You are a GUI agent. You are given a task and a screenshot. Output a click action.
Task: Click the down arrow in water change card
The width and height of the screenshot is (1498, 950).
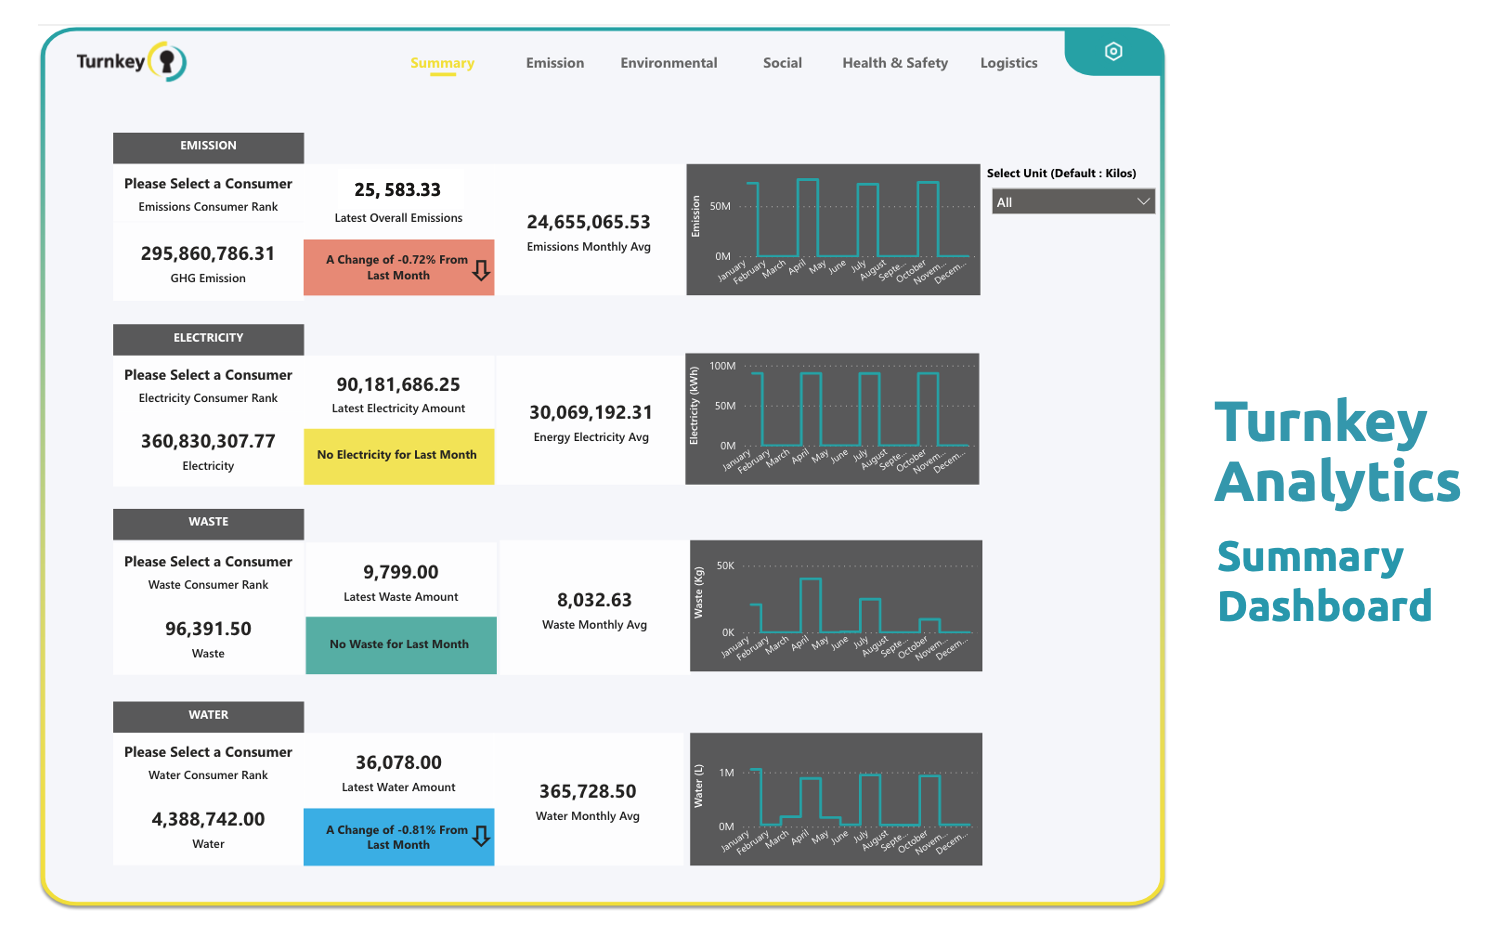click(481, 836)
